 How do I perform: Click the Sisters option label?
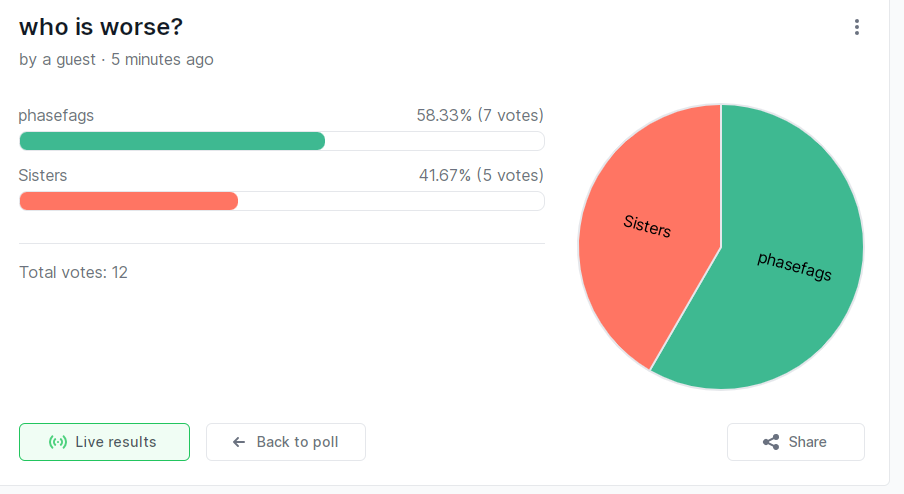tap(43, 175)
